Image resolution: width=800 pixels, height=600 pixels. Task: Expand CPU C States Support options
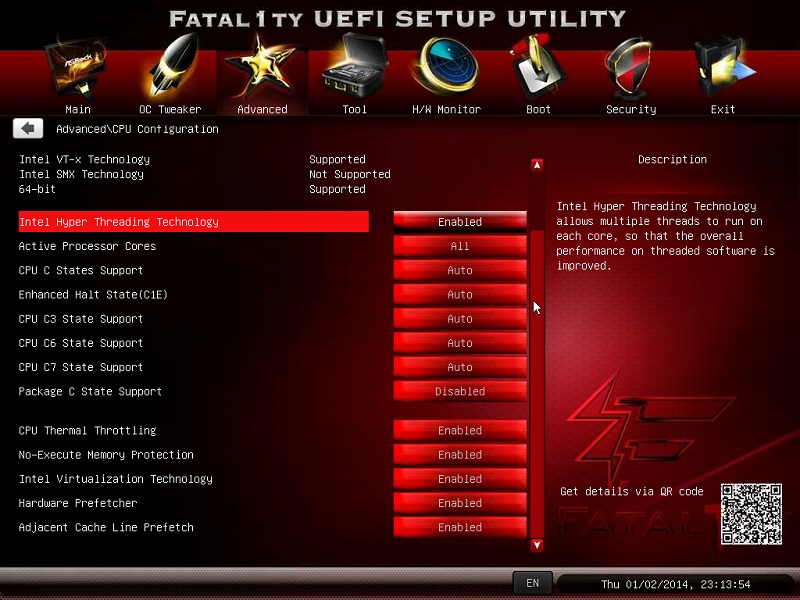(460, 271)
